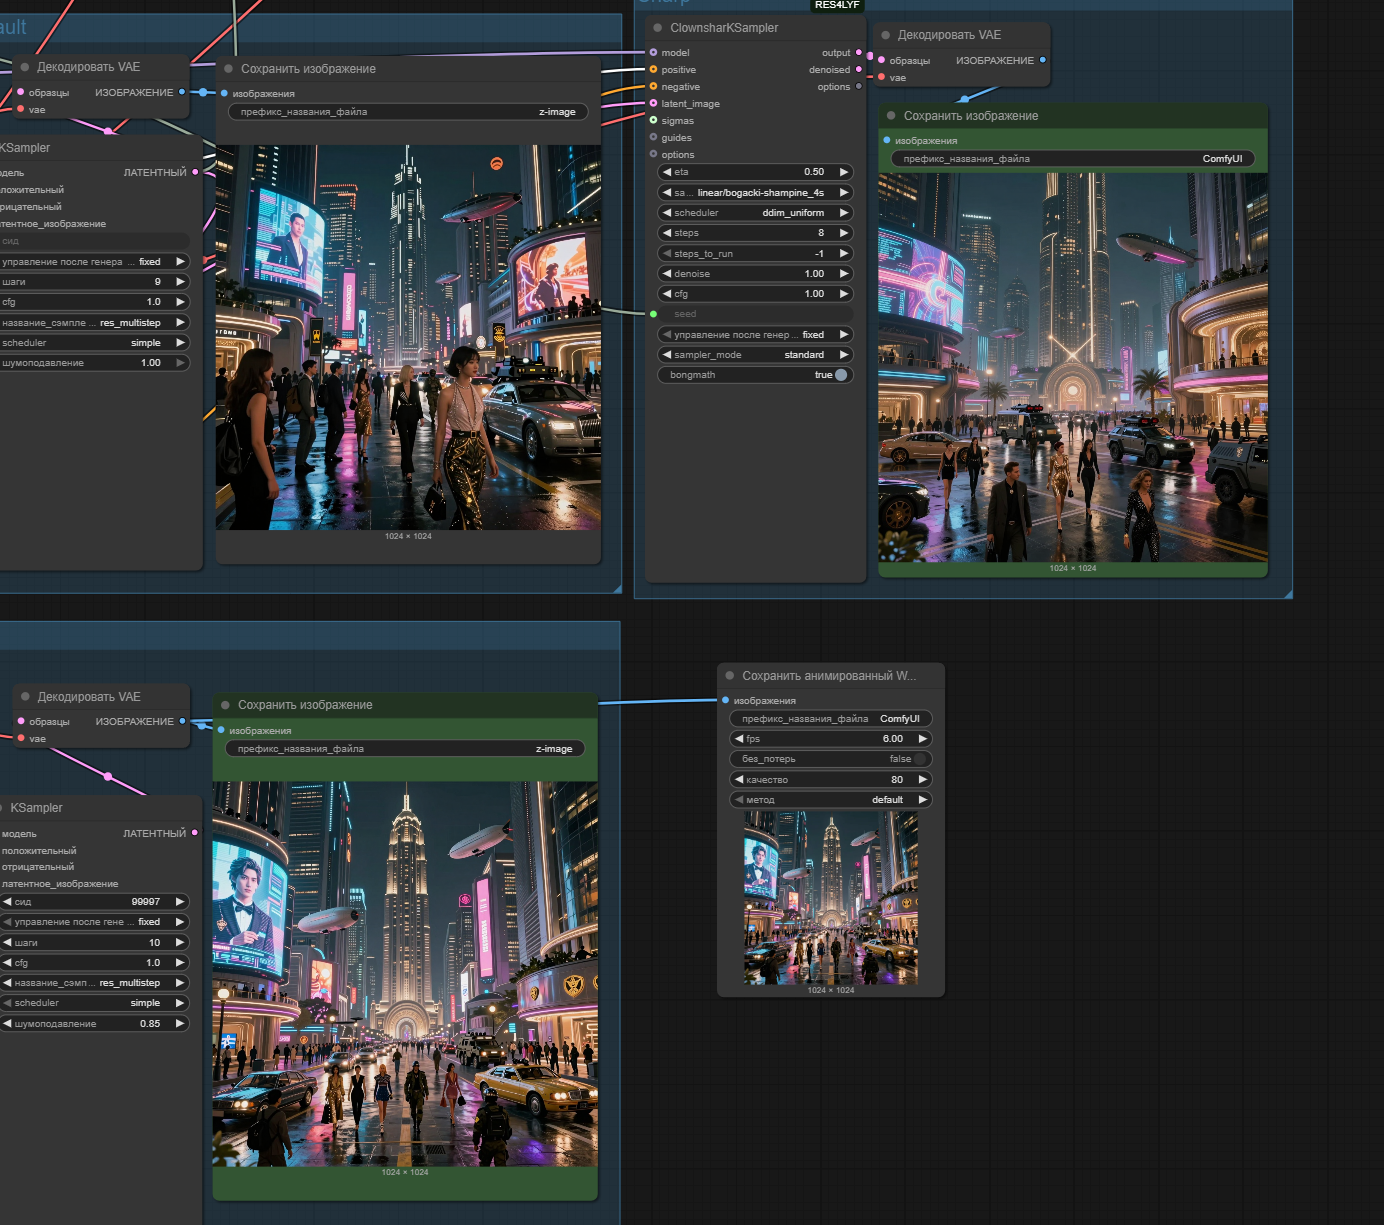Click the model input socket on ClownsharKSampler
The height and width of the screenshot is (1225, 1384).
(x=653, y=53)
